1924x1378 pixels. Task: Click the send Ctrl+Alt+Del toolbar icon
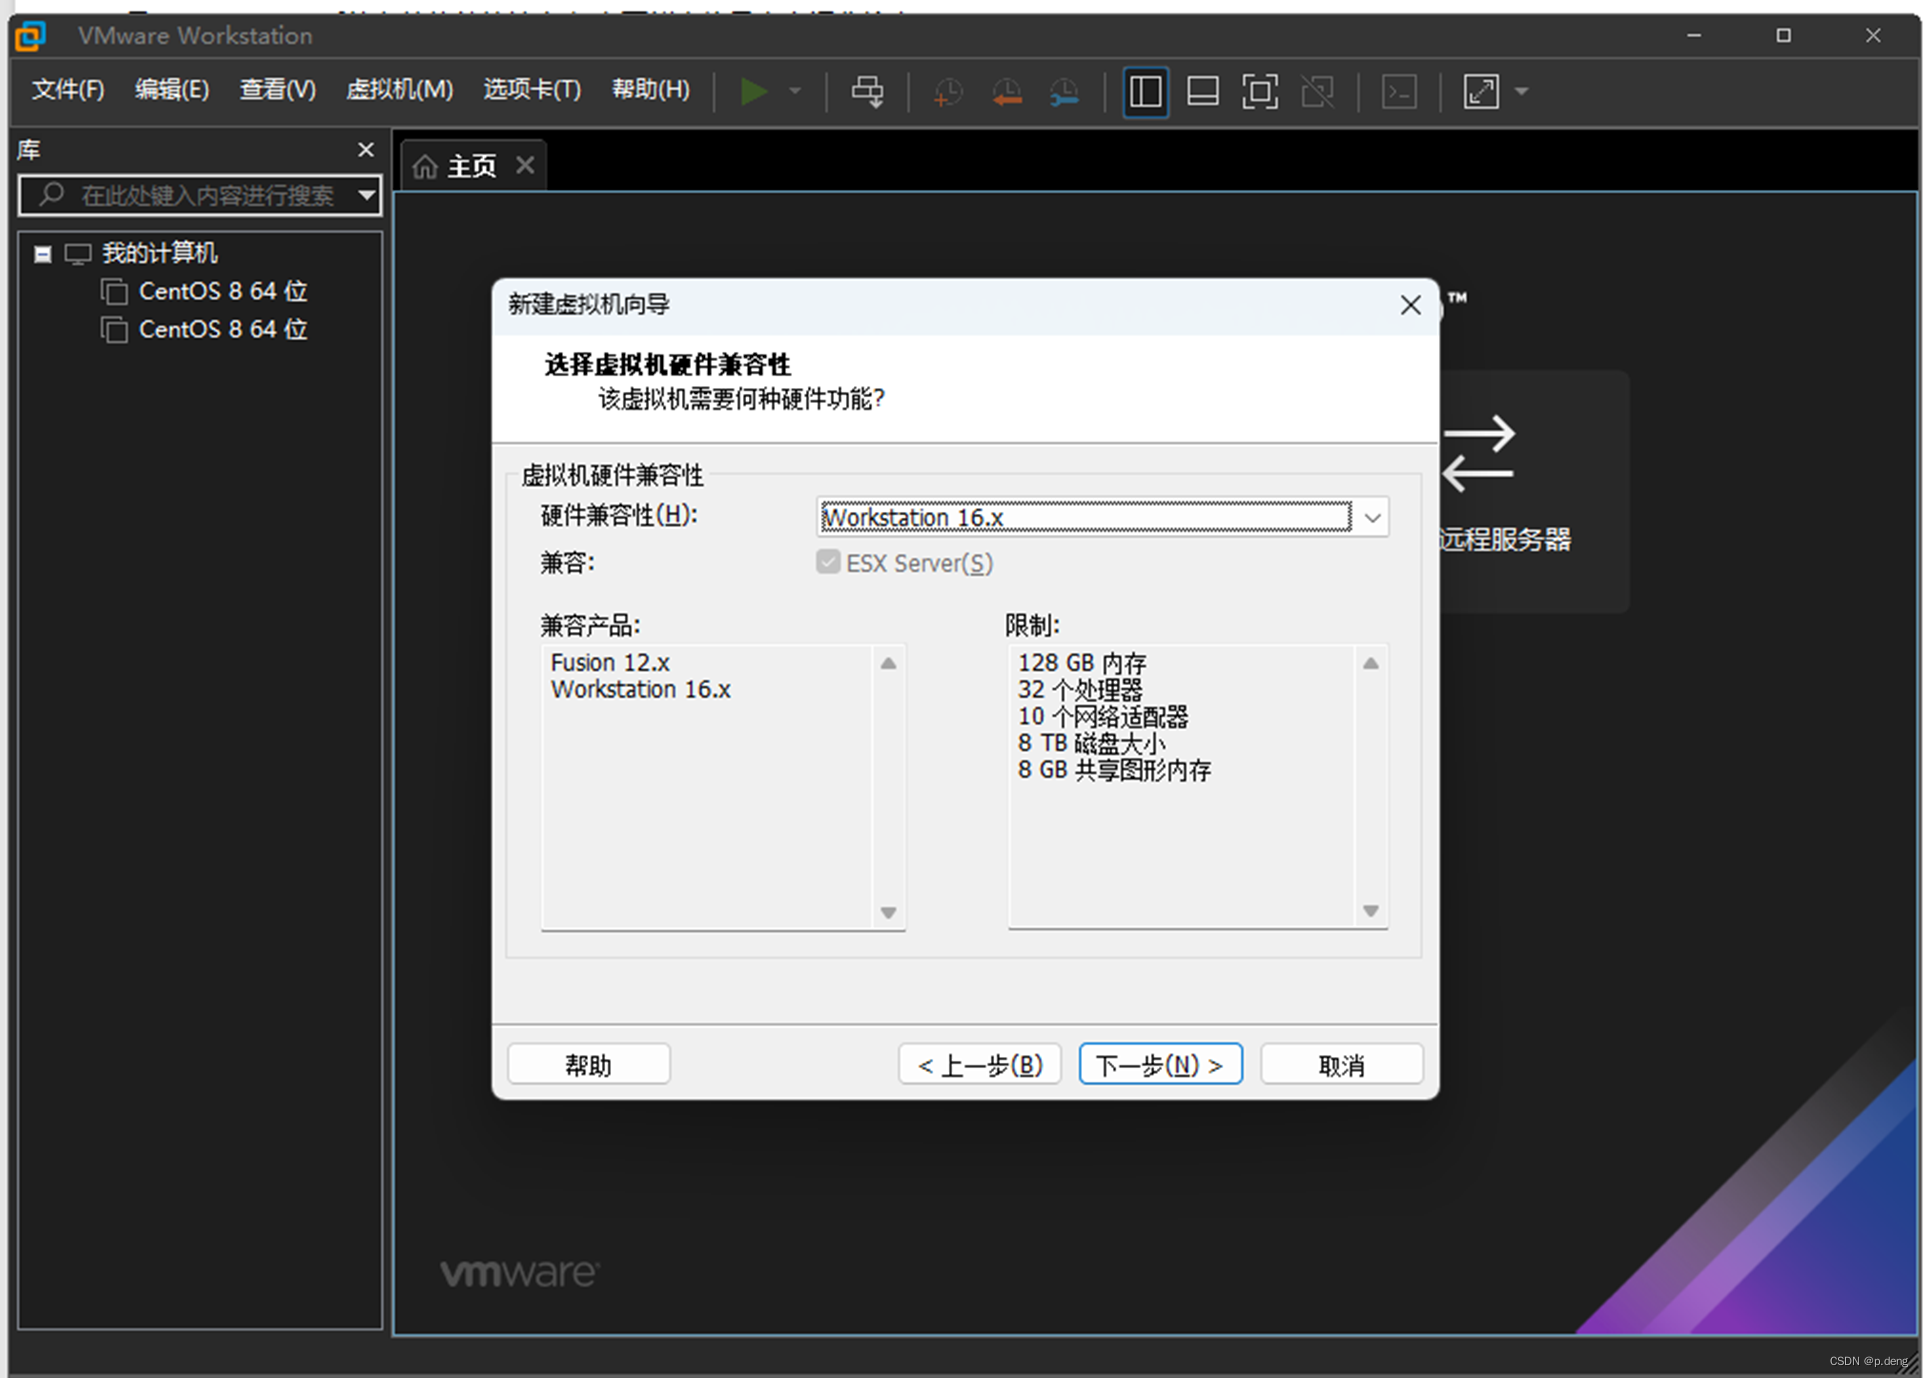[866, 91]
